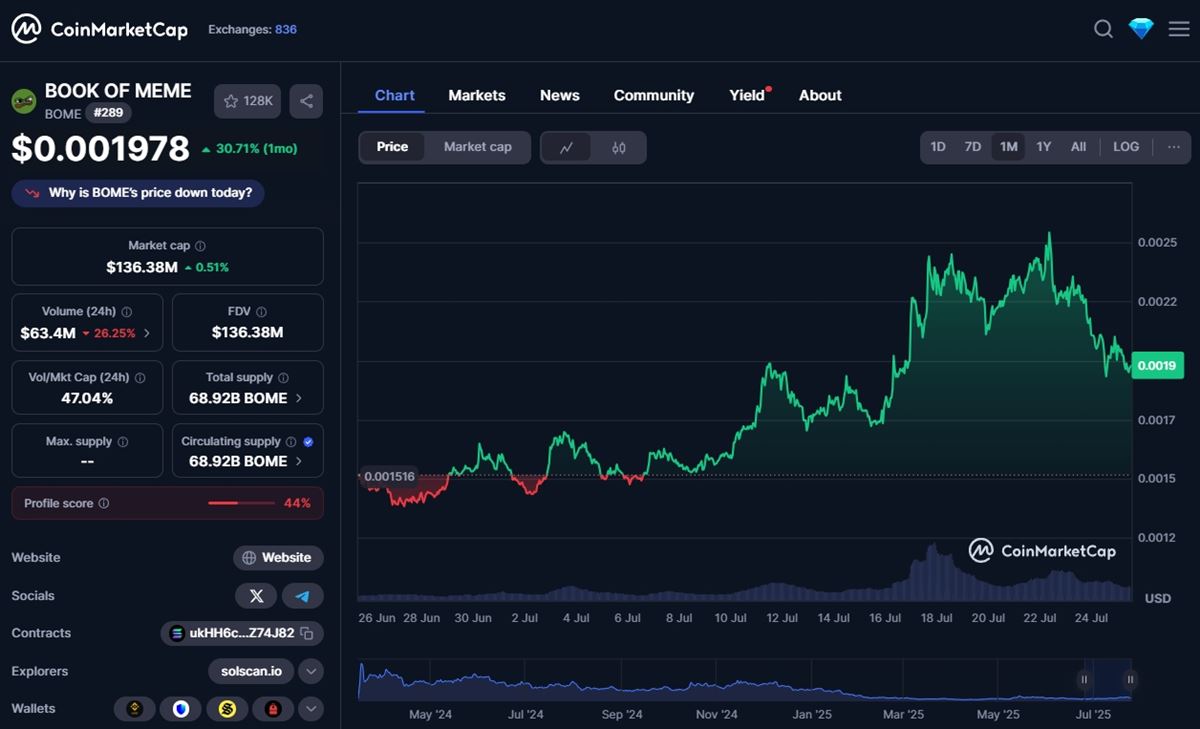Click the info icon next to Profile score
This screenshot has height=729, width=1200.
[x=104, y=504]
